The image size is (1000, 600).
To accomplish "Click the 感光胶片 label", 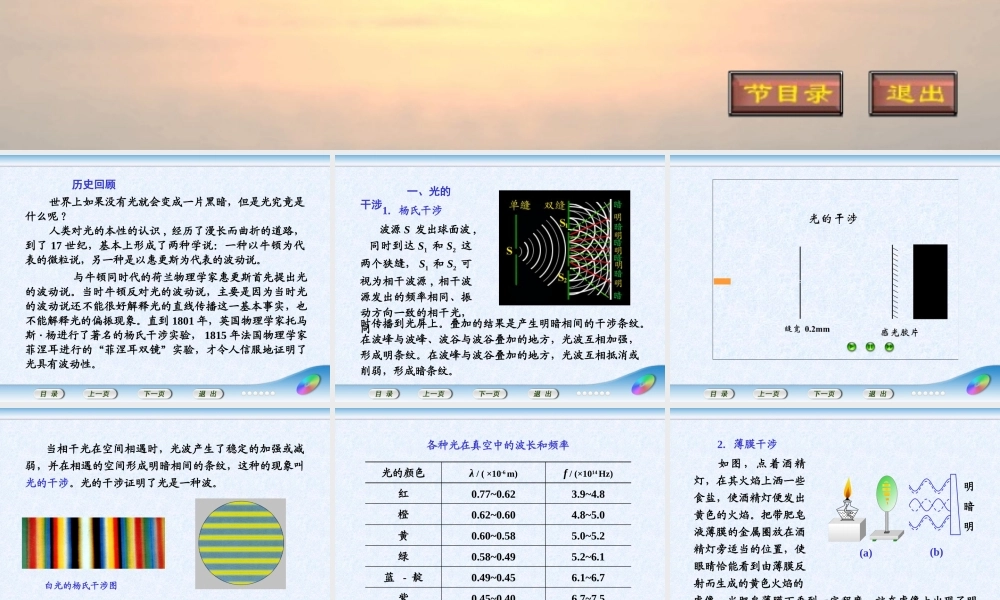I will tap(899, 332).
